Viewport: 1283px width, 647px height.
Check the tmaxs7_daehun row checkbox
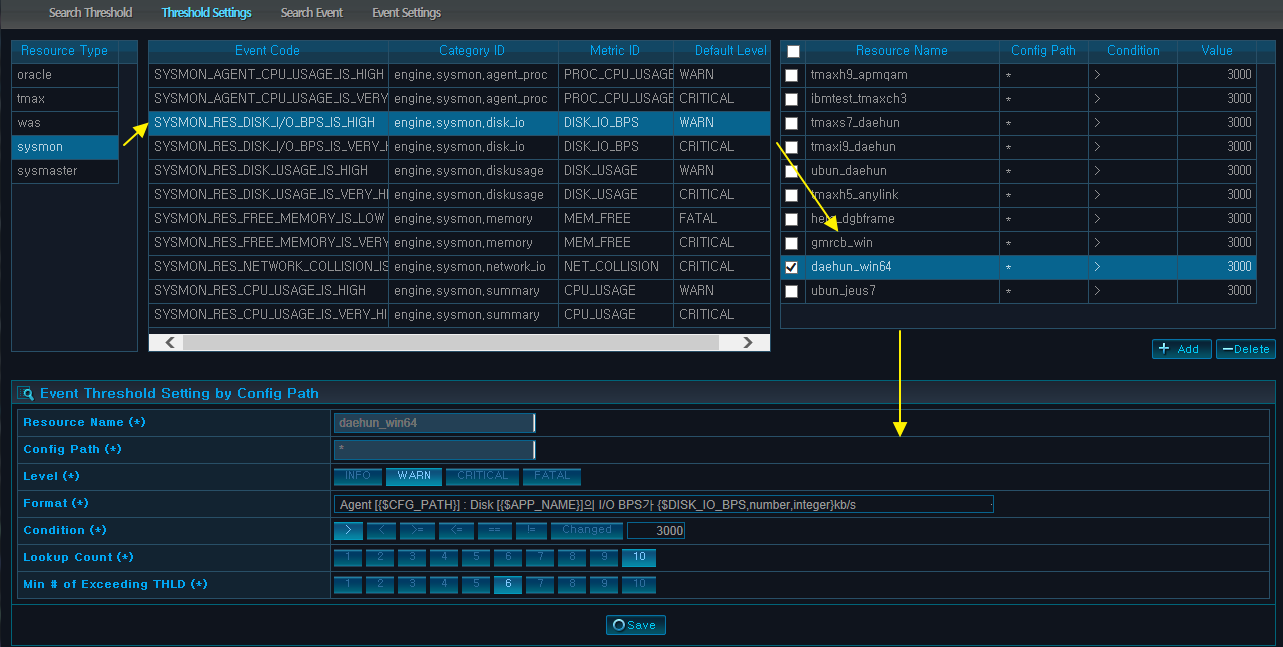pyautogui.click(x=792, y=123)
